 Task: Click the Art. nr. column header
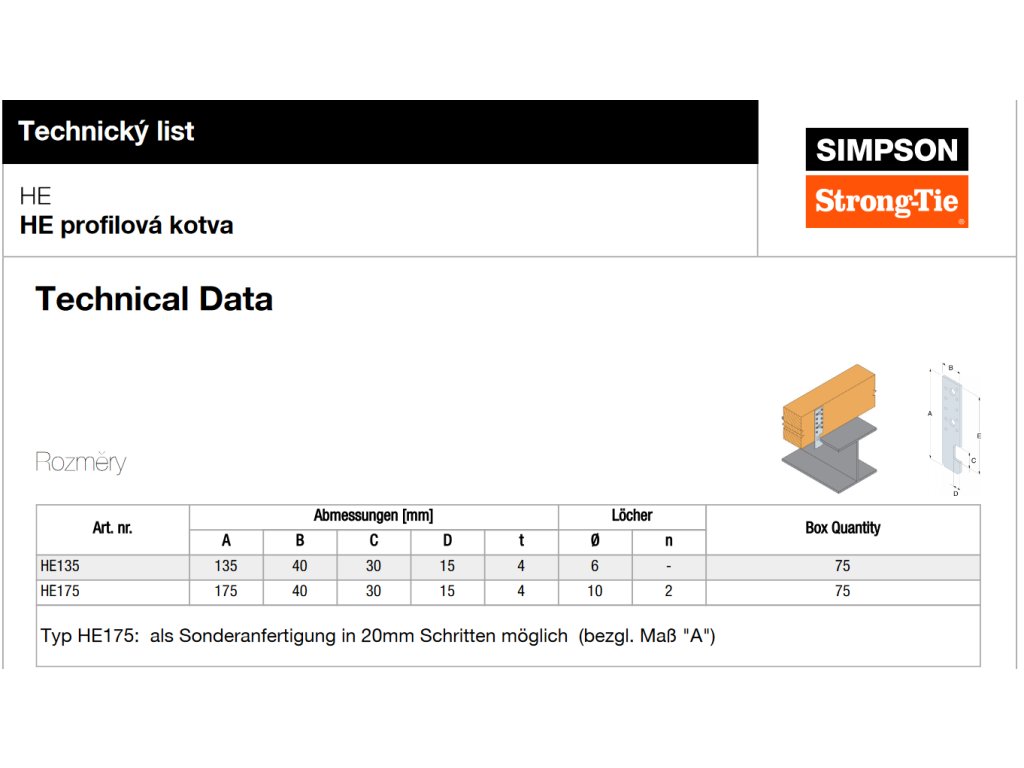(112, 528)
